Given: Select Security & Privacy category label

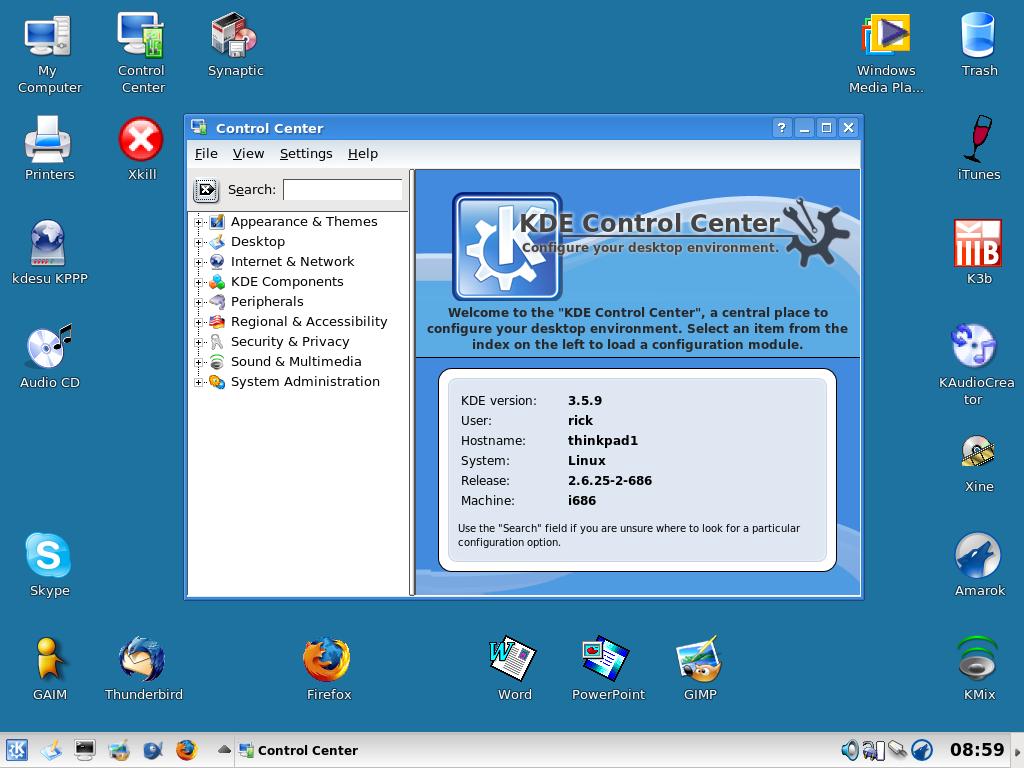Looking at the screenshot, I should coord(290,342).
